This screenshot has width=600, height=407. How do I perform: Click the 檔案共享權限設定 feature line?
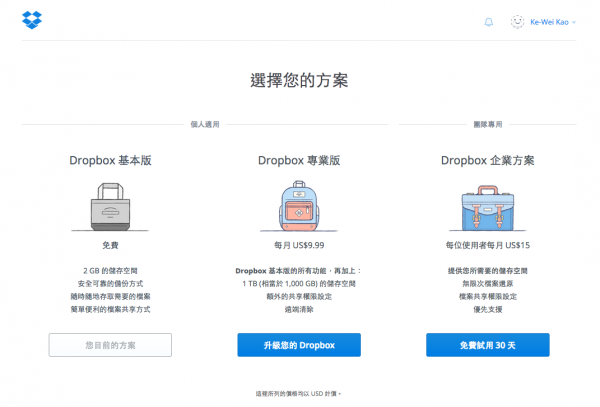488,296
